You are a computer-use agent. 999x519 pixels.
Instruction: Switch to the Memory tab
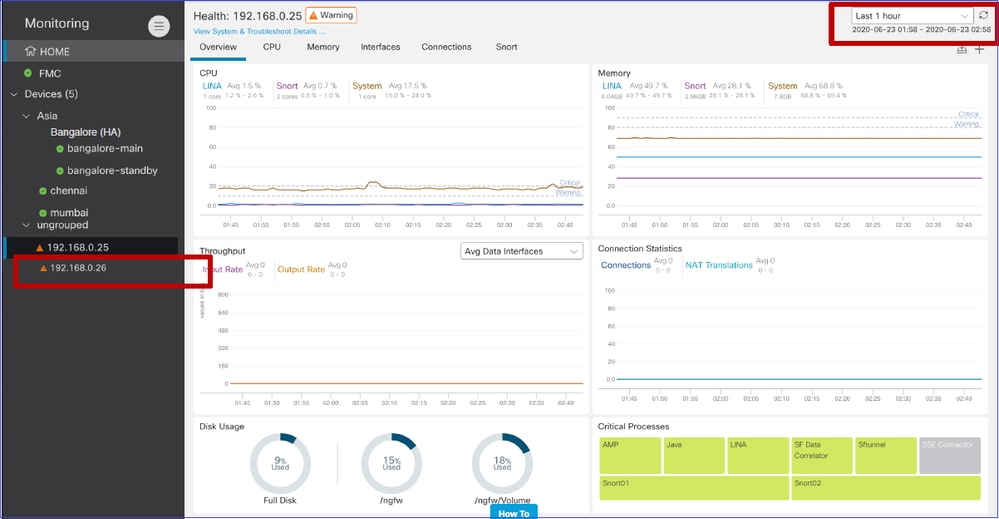tap(323, 47)
